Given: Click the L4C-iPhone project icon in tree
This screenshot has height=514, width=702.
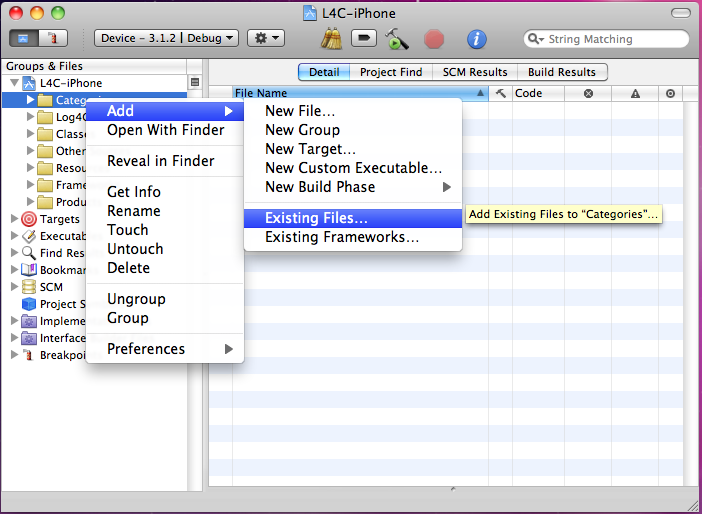Looking at the screenshot, I should point(29,83).
